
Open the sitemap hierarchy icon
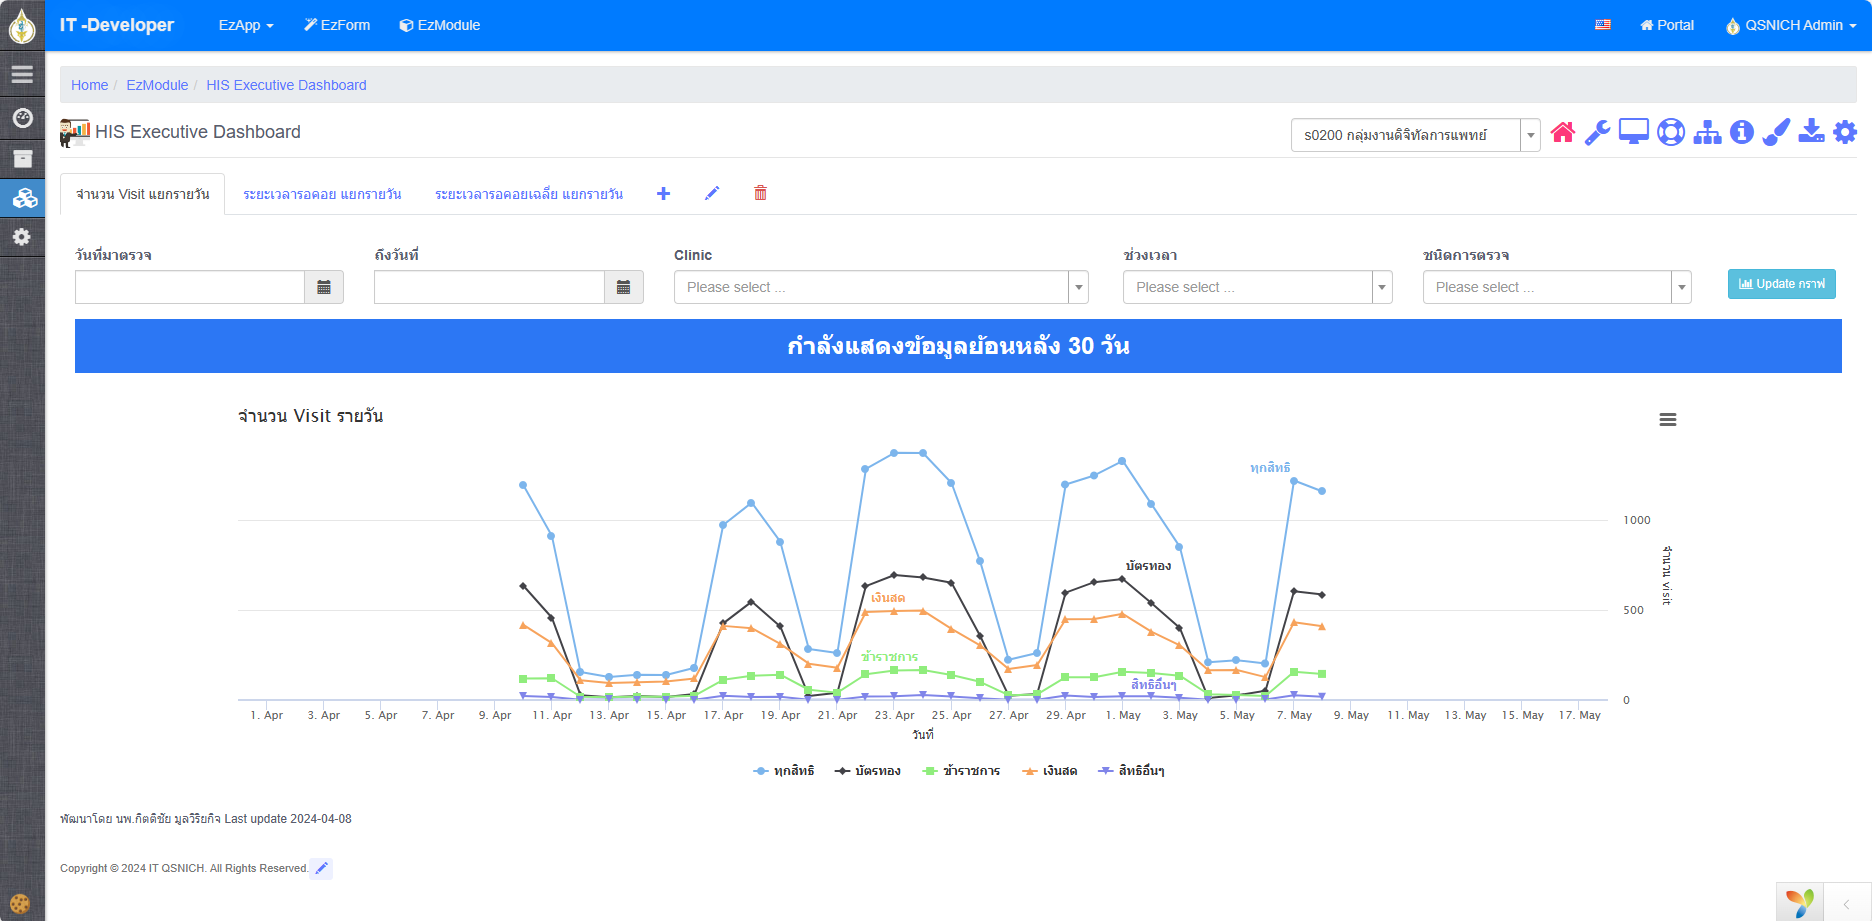pos(1707,133)
